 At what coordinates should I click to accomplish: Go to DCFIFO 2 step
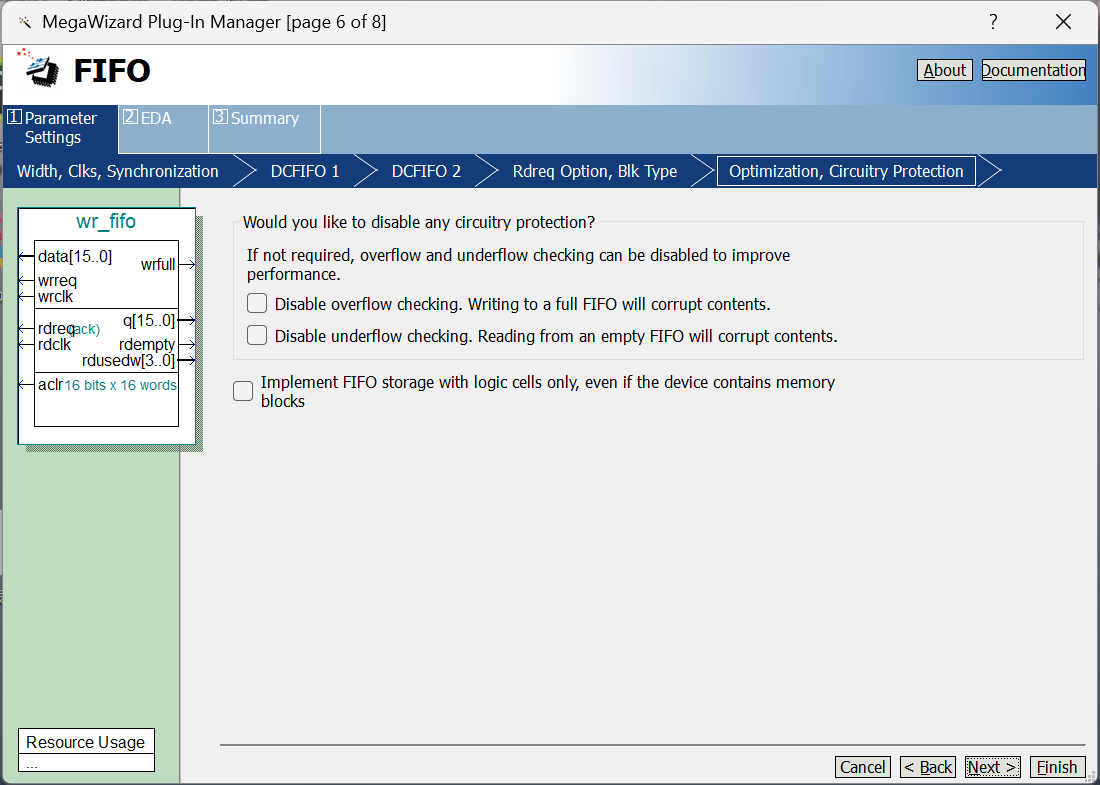pos(426,171)
